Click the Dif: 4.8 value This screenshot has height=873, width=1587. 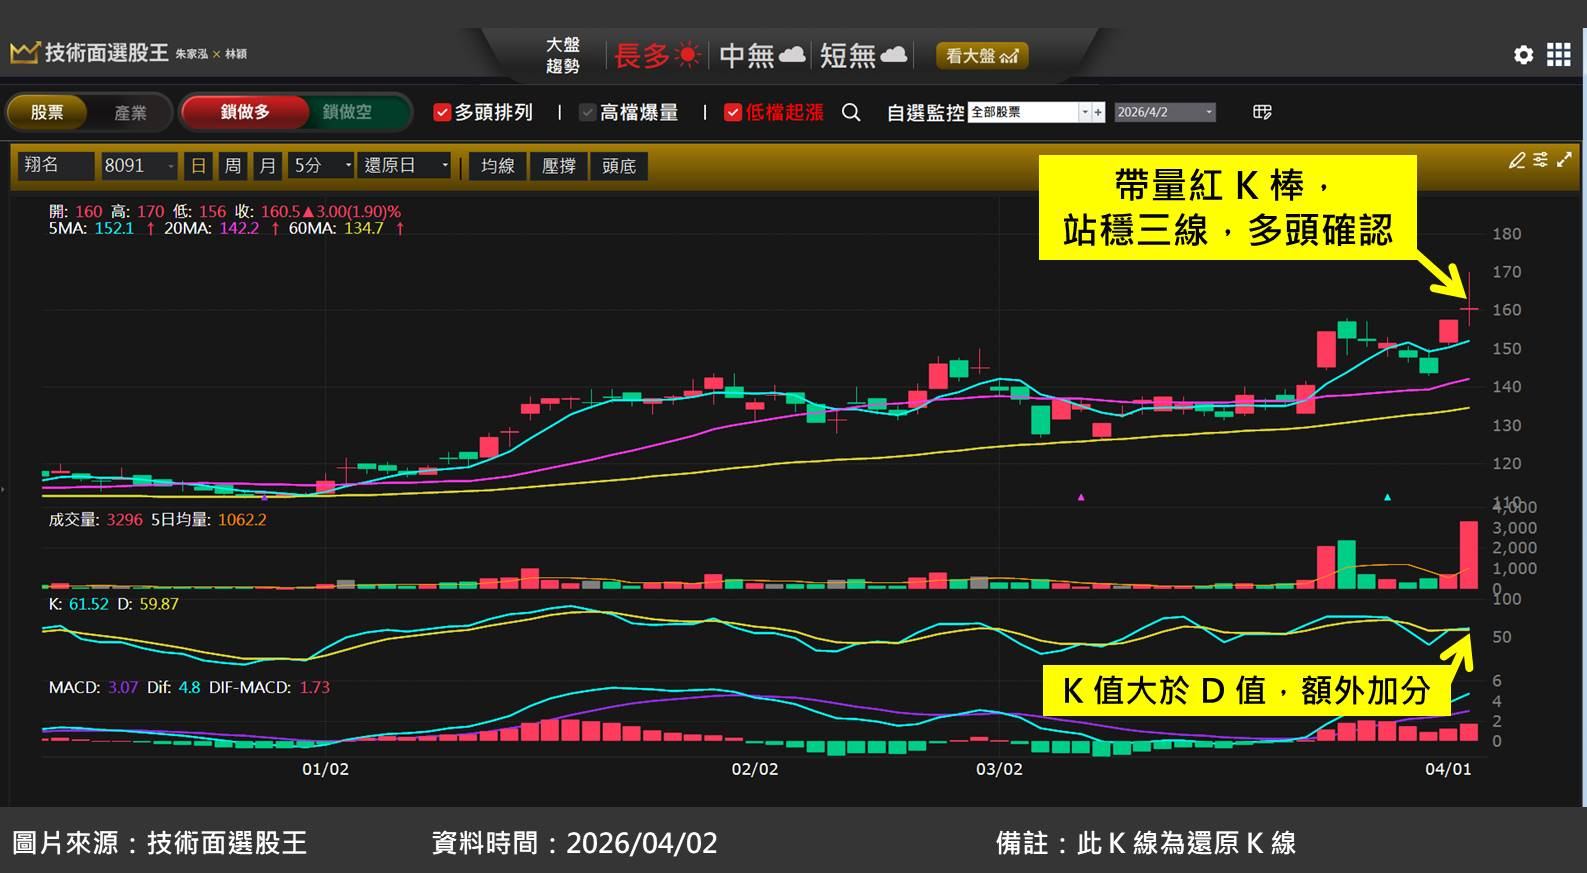(173, 688)
